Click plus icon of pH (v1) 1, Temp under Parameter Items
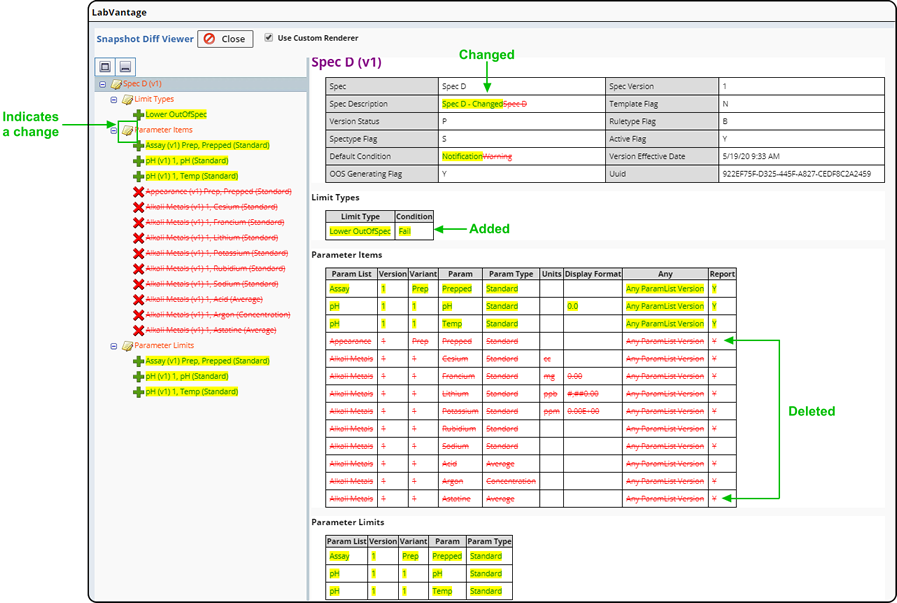 coord(138,177)
